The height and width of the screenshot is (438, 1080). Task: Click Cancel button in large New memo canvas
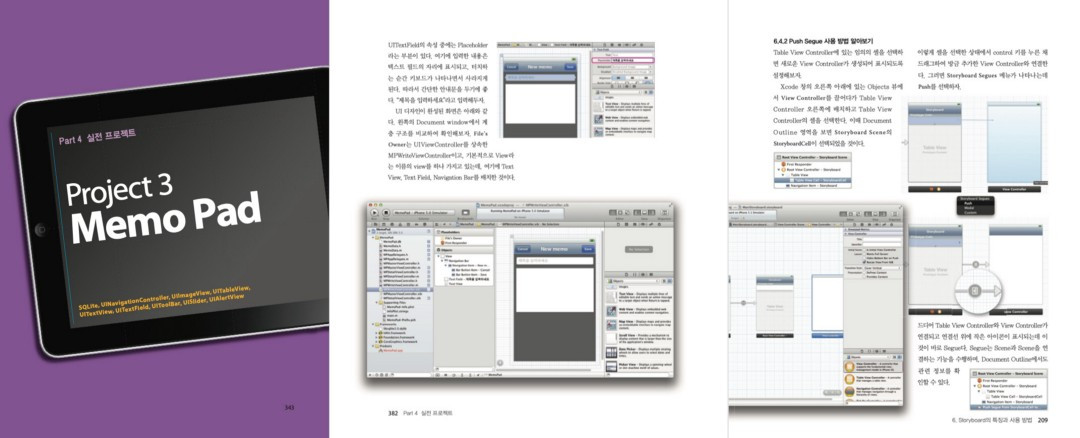coord(523,249)
